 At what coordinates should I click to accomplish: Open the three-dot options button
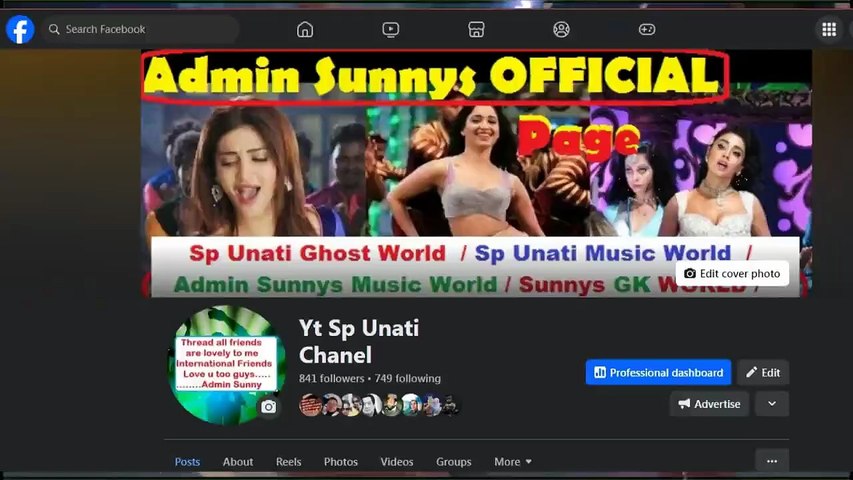(772, 461)
